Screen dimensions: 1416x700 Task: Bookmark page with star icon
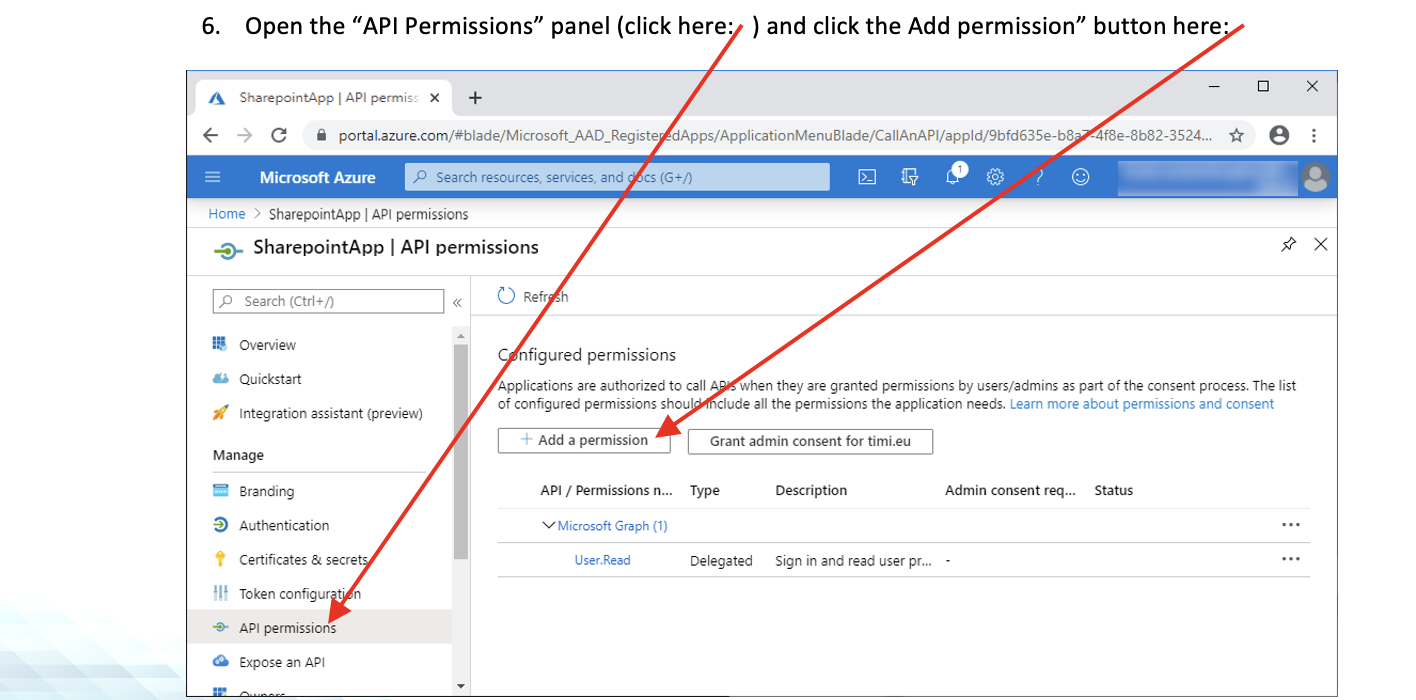[x=1236, y=135]
